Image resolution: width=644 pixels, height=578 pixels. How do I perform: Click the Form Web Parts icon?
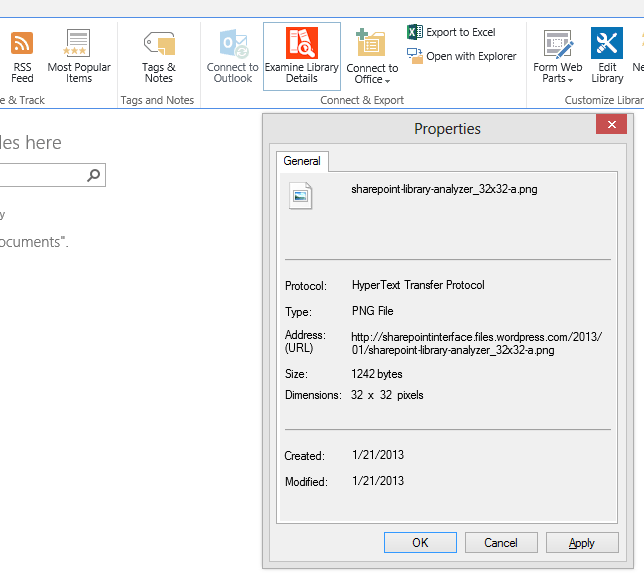click(x=558, y=43)
